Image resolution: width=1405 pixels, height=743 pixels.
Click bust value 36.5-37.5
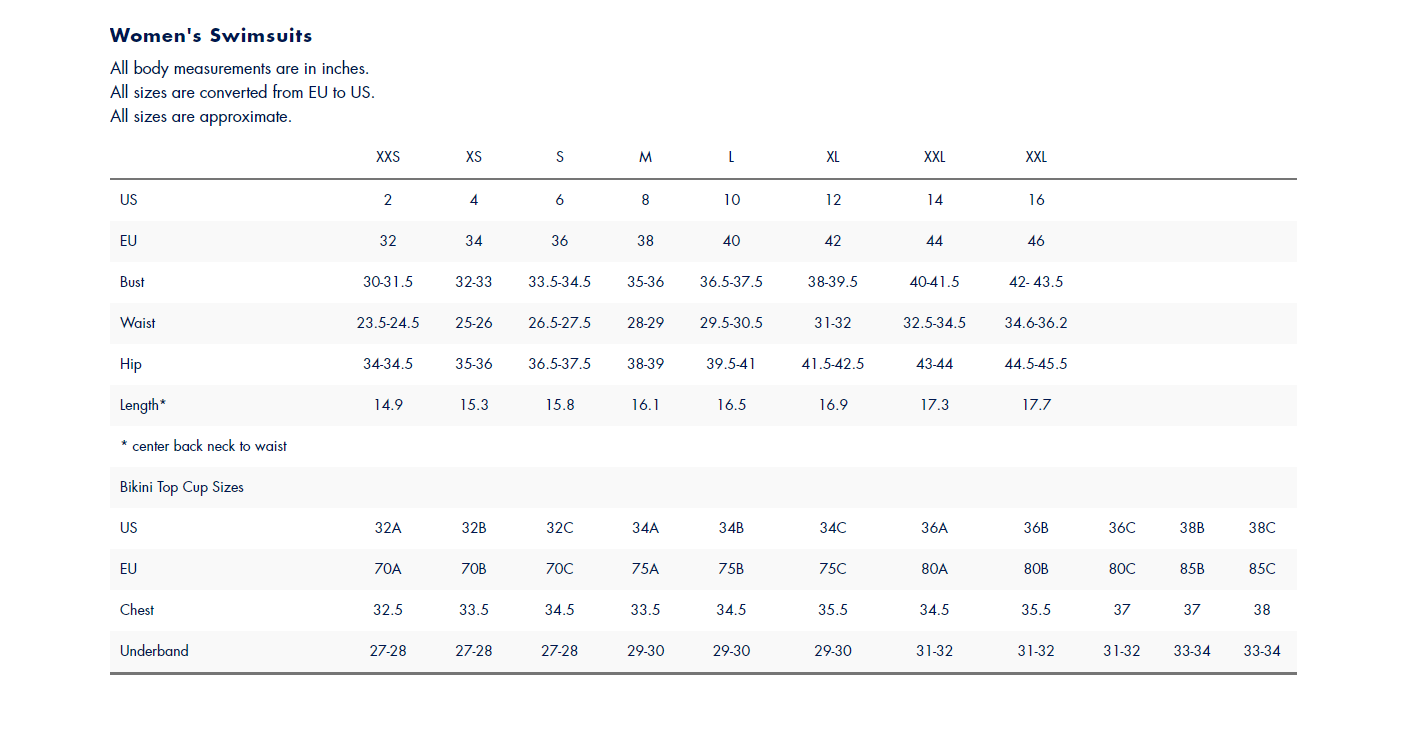[x=731, y=282]
